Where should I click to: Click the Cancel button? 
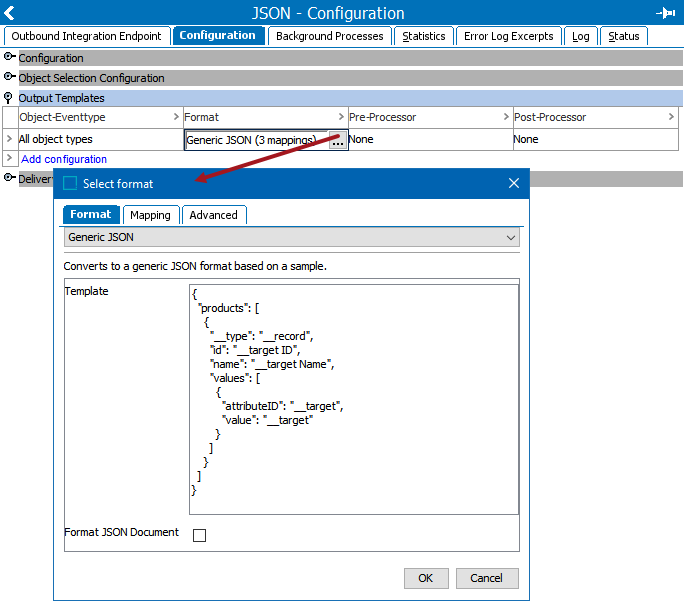pos(487,578)
